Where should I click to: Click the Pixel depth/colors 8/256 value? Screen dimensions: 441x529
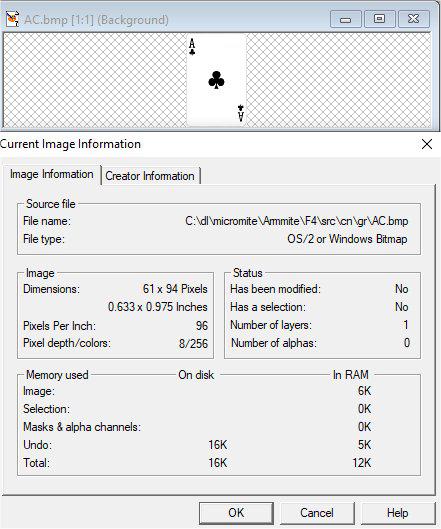click(x=193, y=343)
